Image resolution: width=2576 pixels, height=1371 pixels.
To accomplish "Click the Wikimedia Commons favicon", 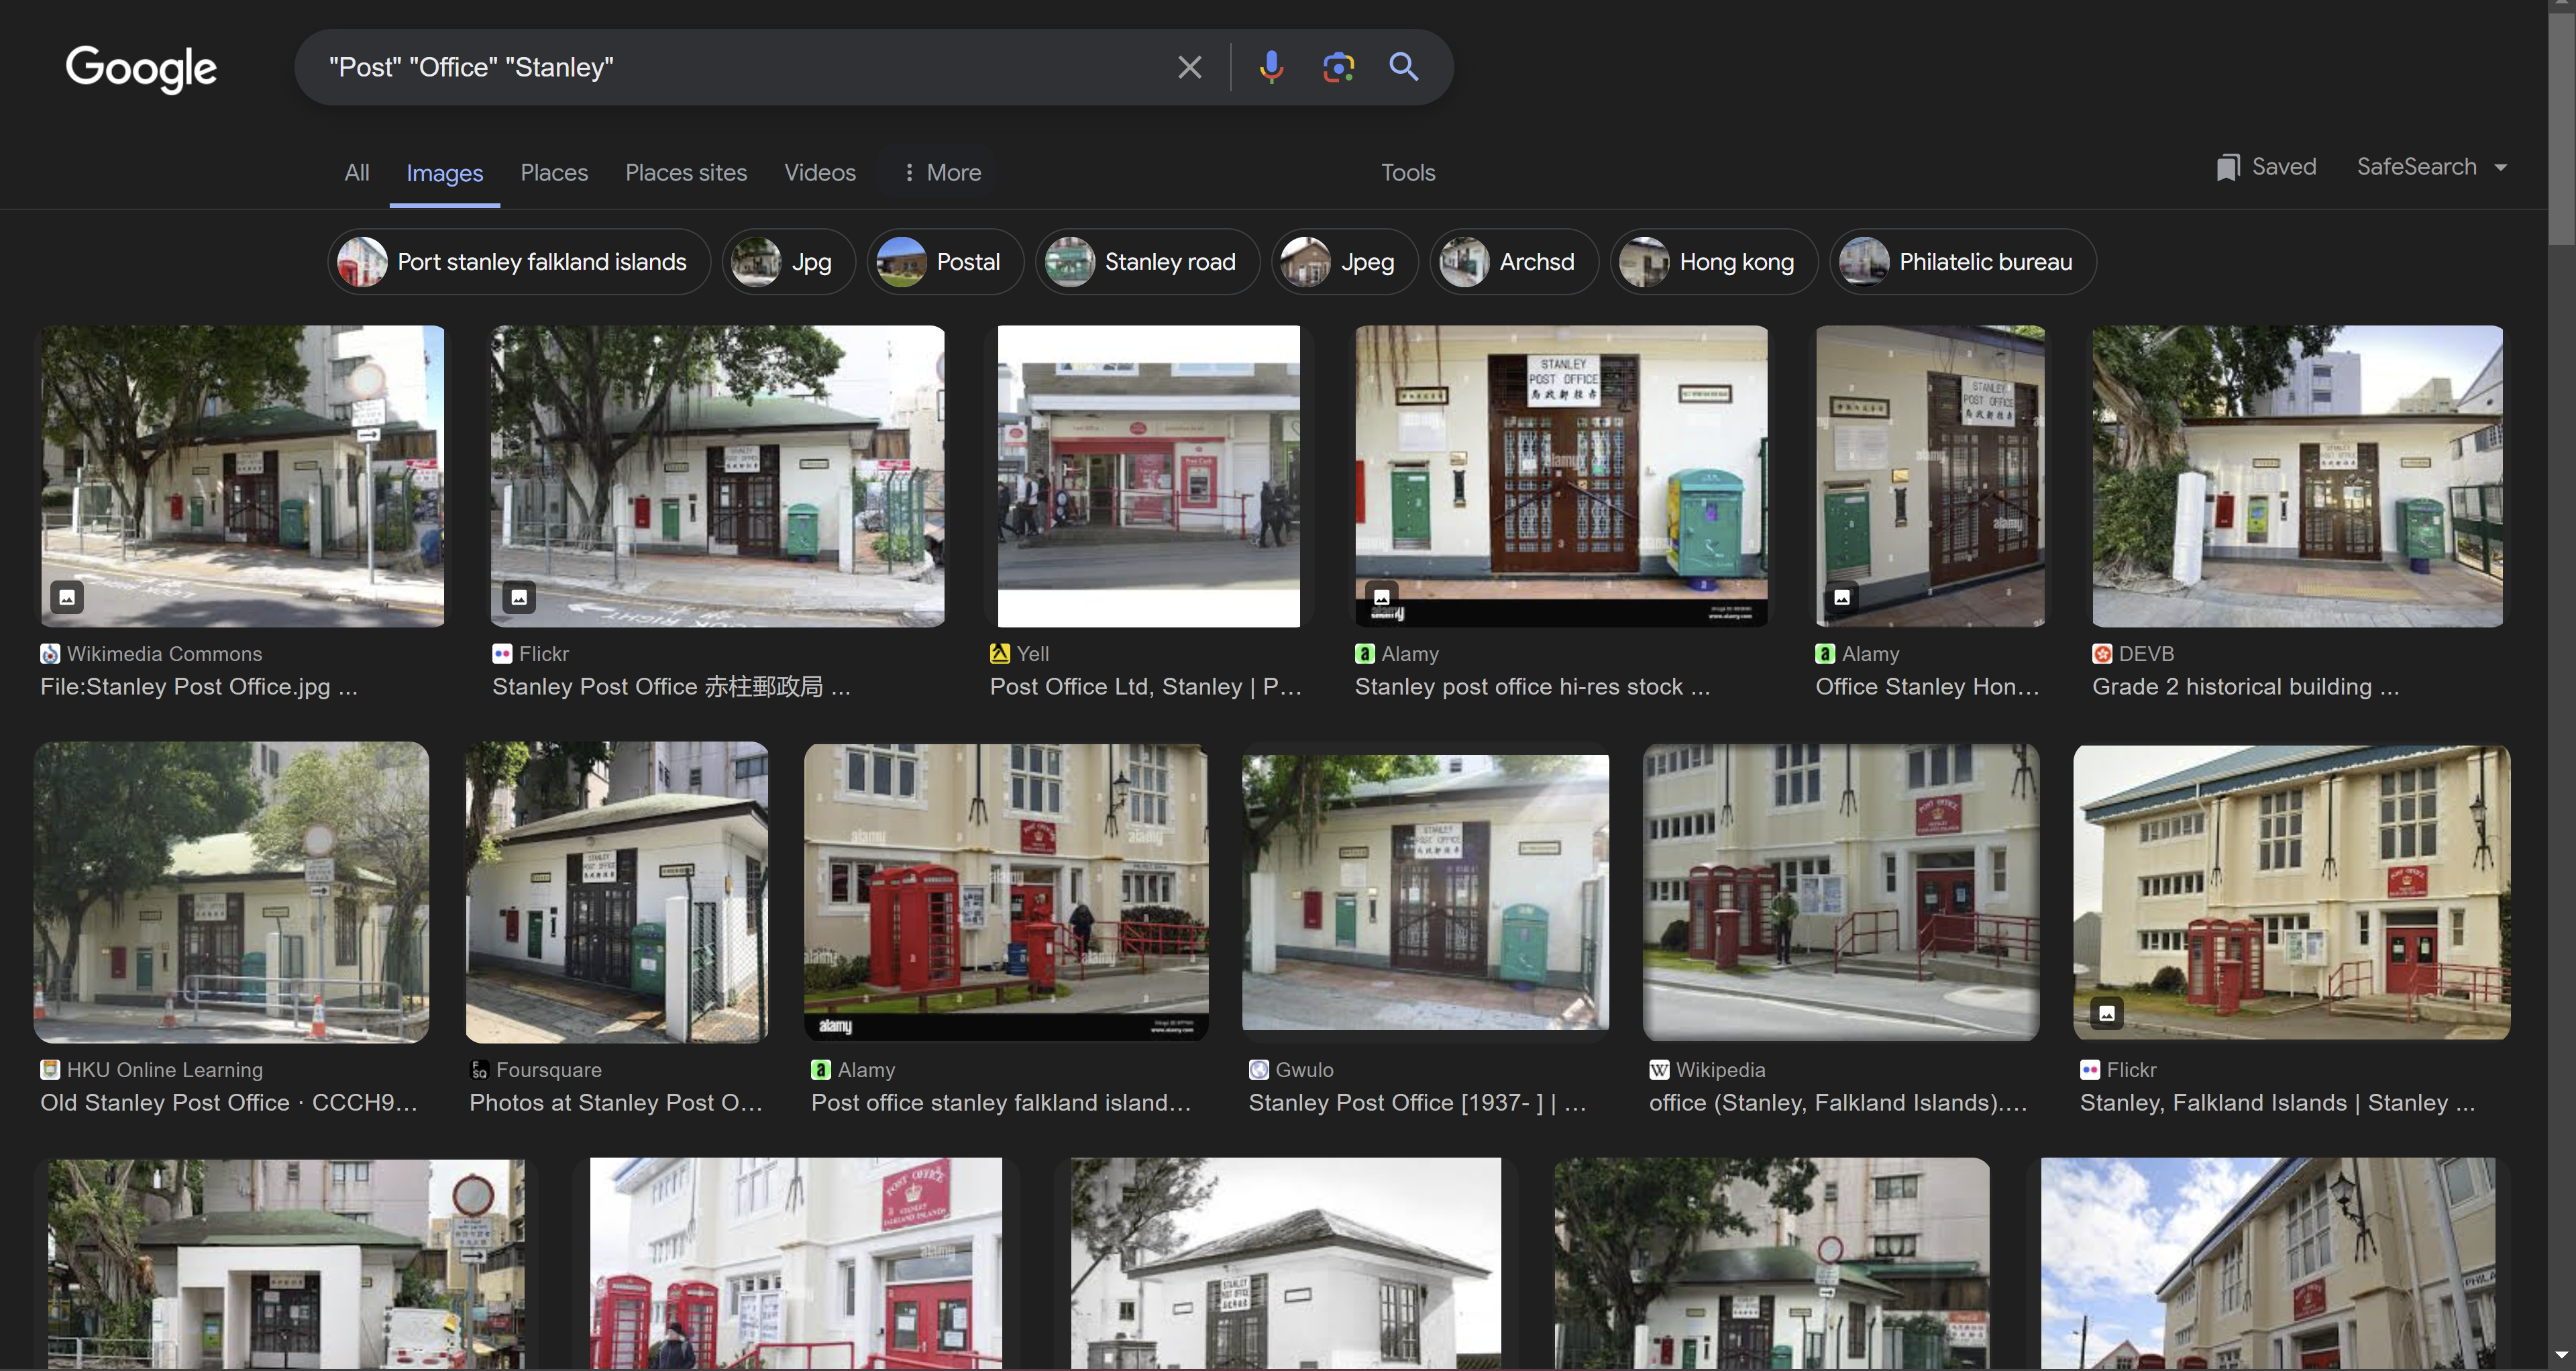I will coord(50,654).
